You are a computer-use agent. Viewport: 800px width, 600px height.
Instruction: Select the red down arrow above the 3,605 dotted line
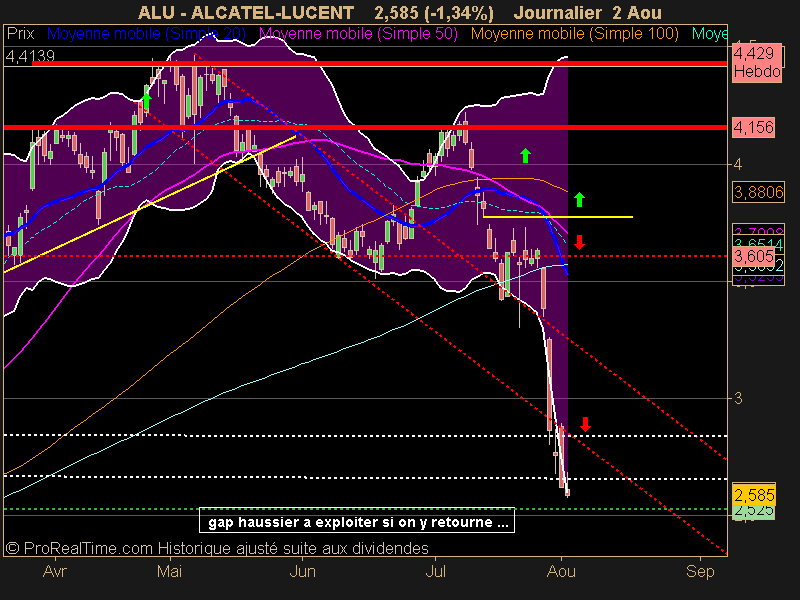(x=579, y=242)
